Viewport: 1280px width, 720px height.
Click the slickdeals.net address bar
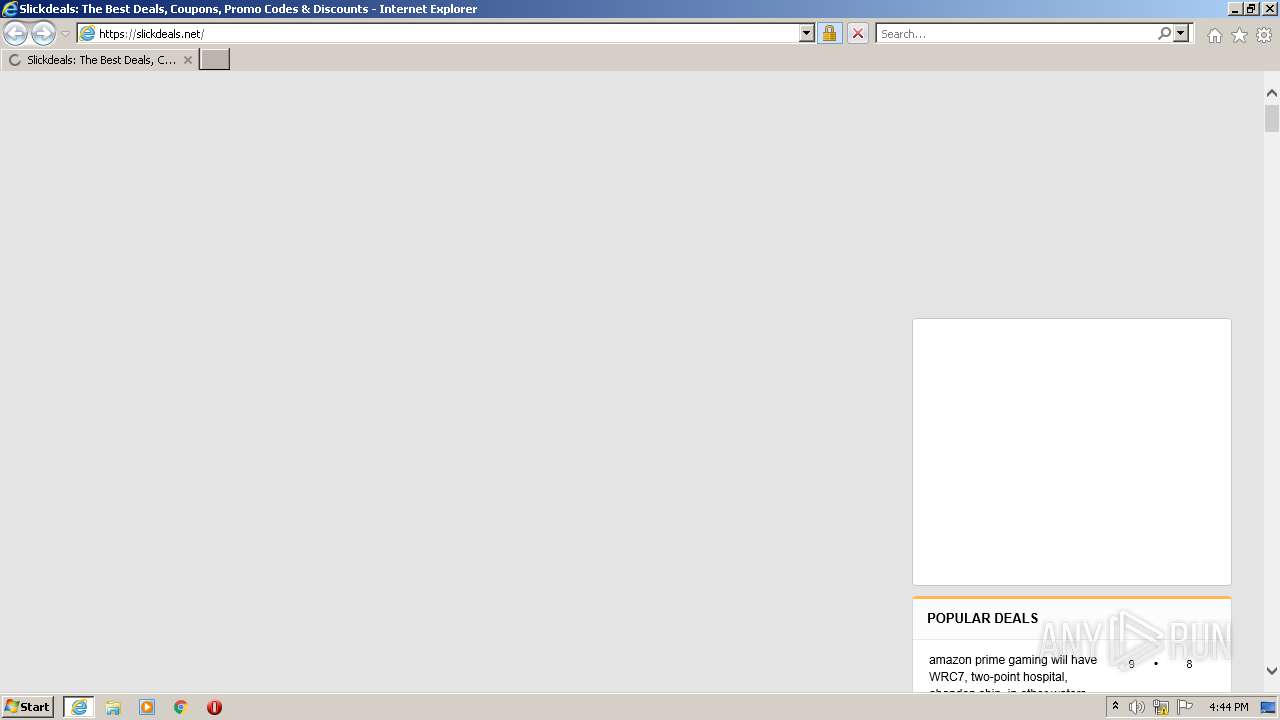(x=438, y=34)
